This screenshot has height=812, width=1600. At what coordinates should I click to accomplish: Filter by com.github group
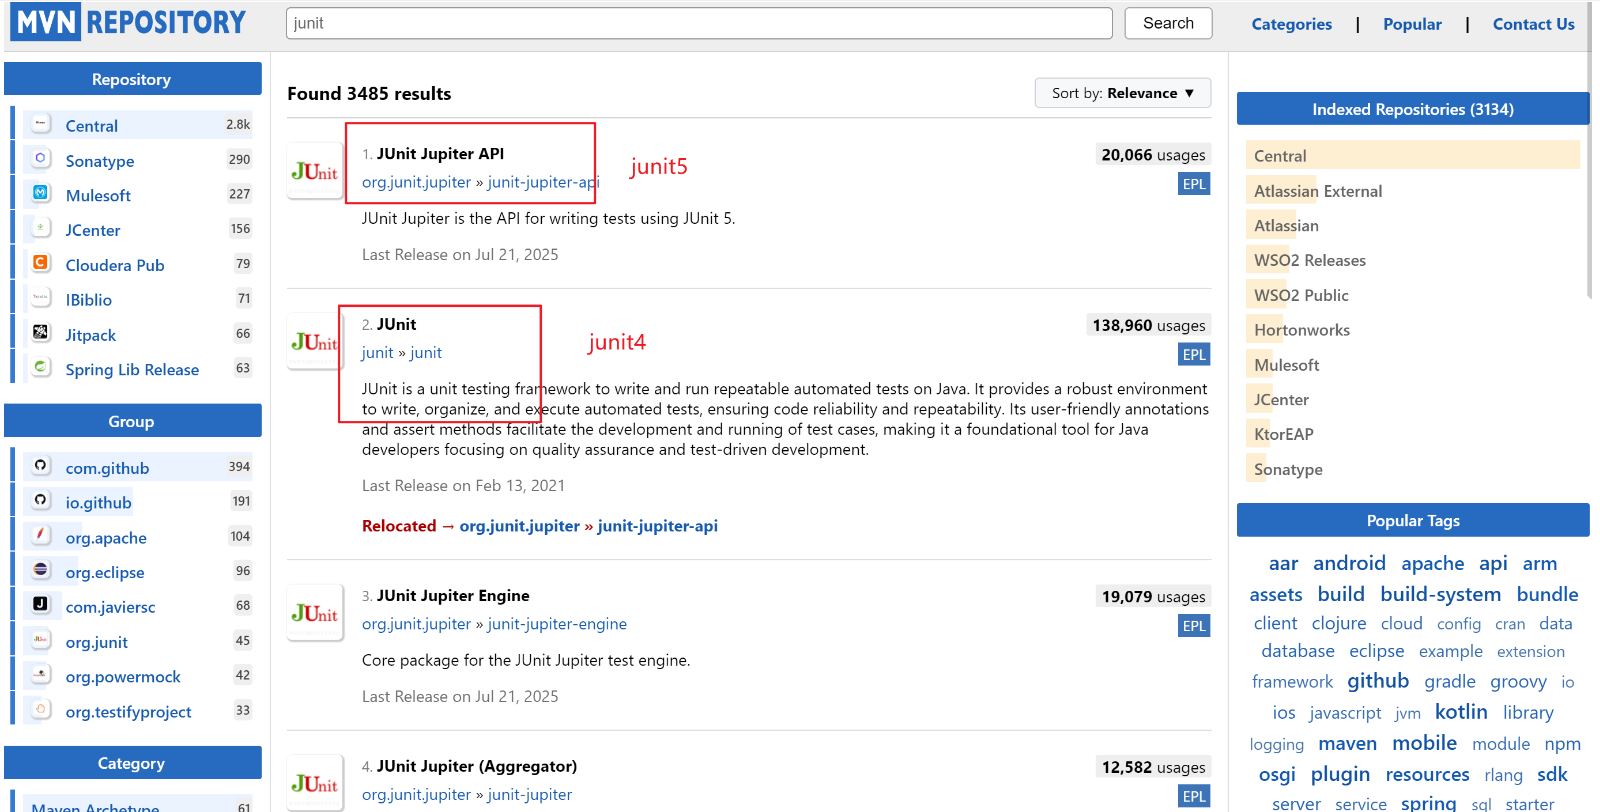point(107,468)
